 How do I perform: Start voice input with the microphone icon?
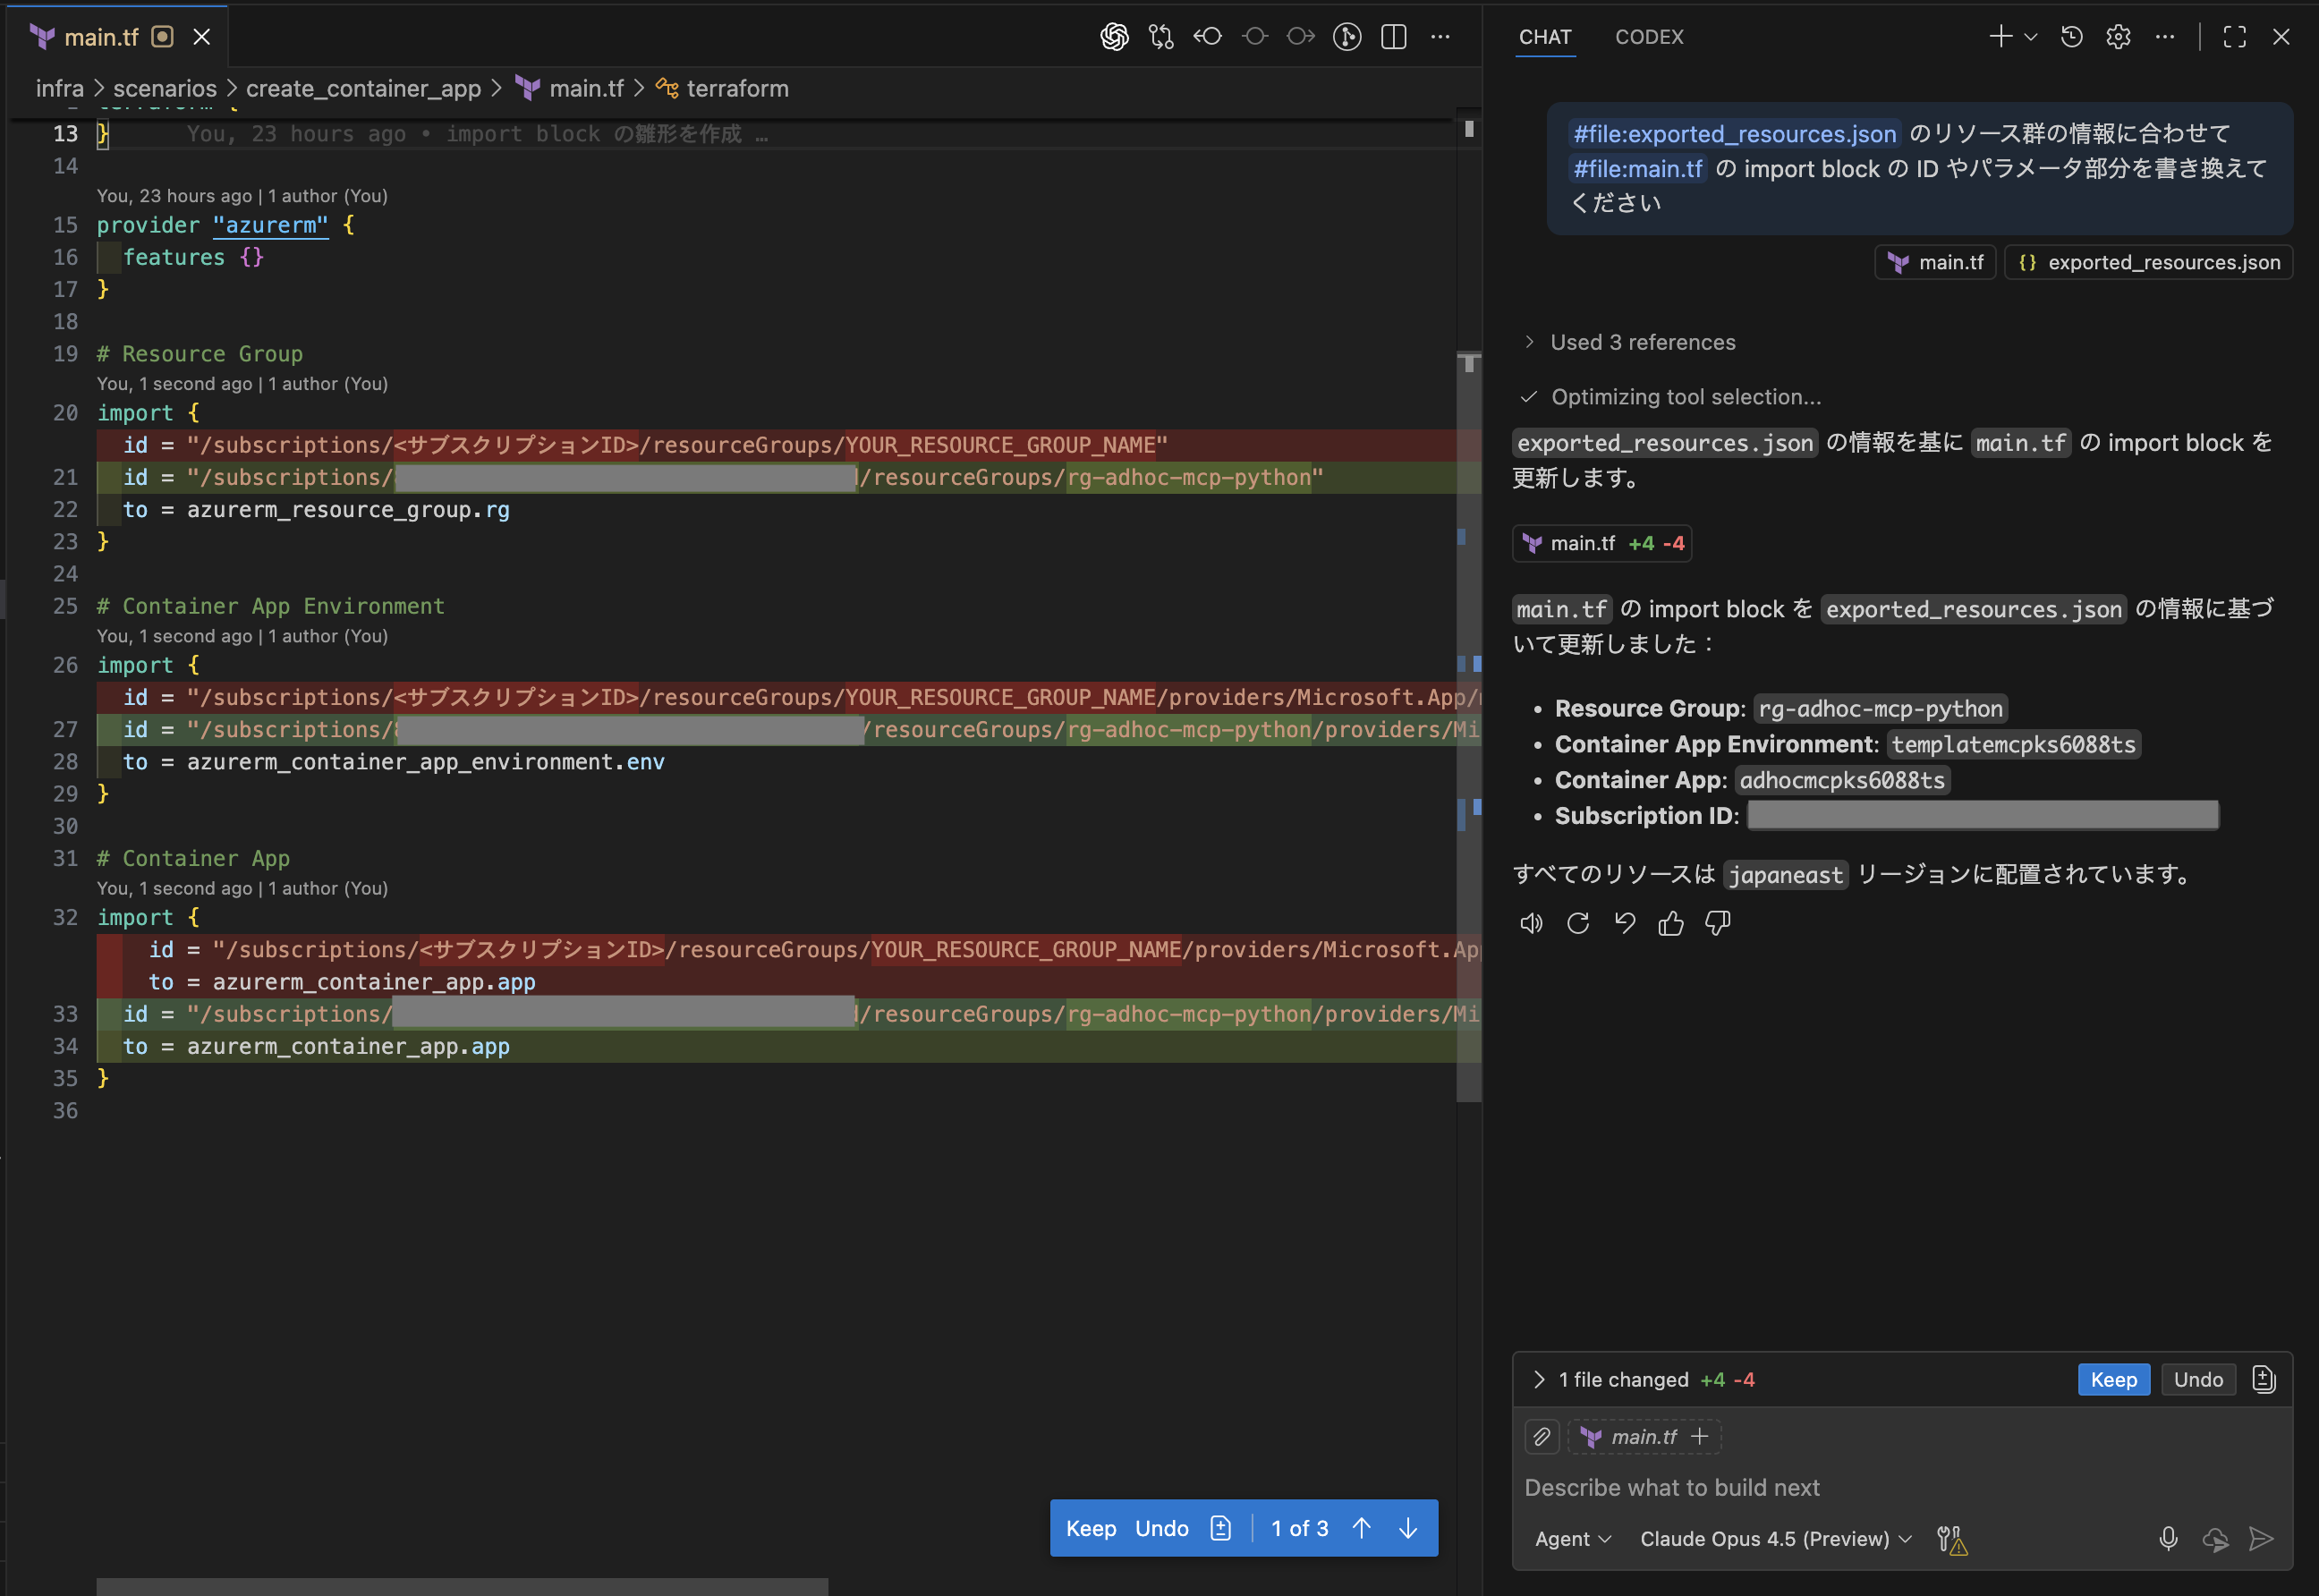tap(2167, 1539)
